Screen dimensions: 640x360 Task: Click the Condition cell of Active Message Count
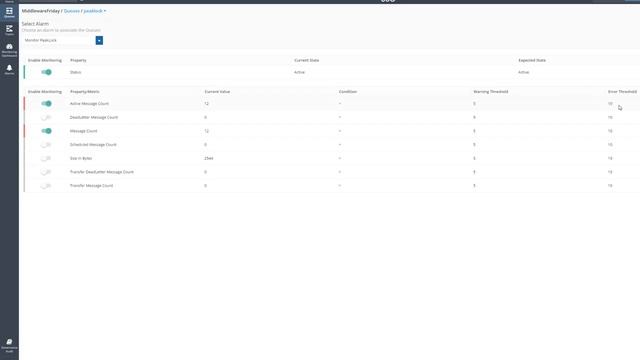pyautogui.click(x=340, y=104)
